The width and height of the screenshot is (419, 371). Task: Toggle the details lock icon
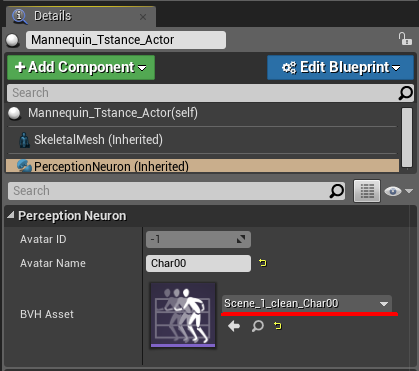pyautogui.click(x=405, y=39)
